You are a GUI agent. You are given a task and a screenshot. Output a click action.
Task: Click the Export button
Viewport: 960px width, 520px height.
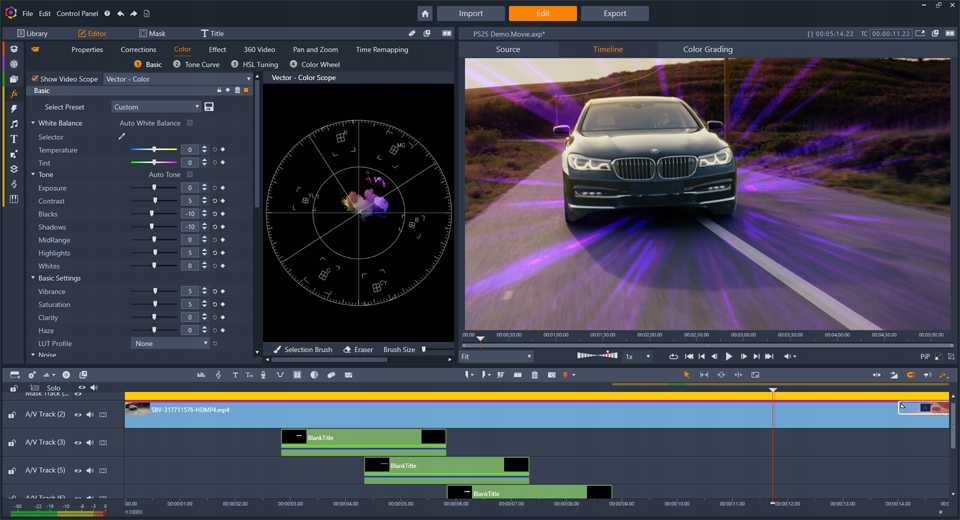[614, 13]
